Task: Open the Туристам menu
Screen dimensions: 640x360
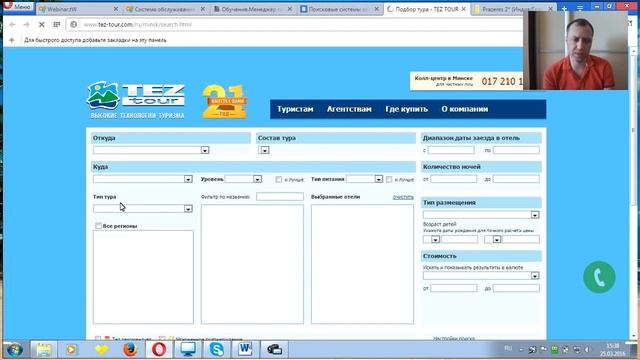Action: pos(295,109)
